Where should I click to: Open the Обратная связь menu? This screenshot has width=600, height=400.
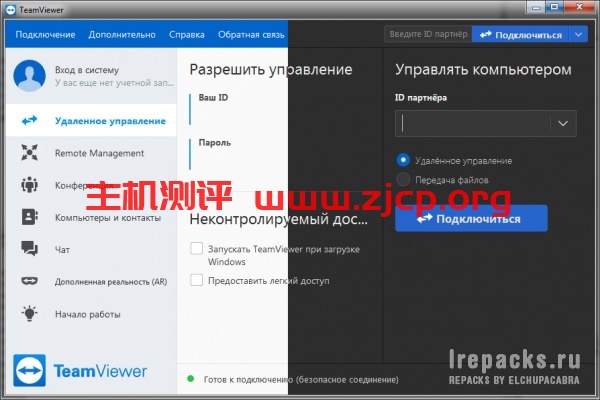(251, 34)
